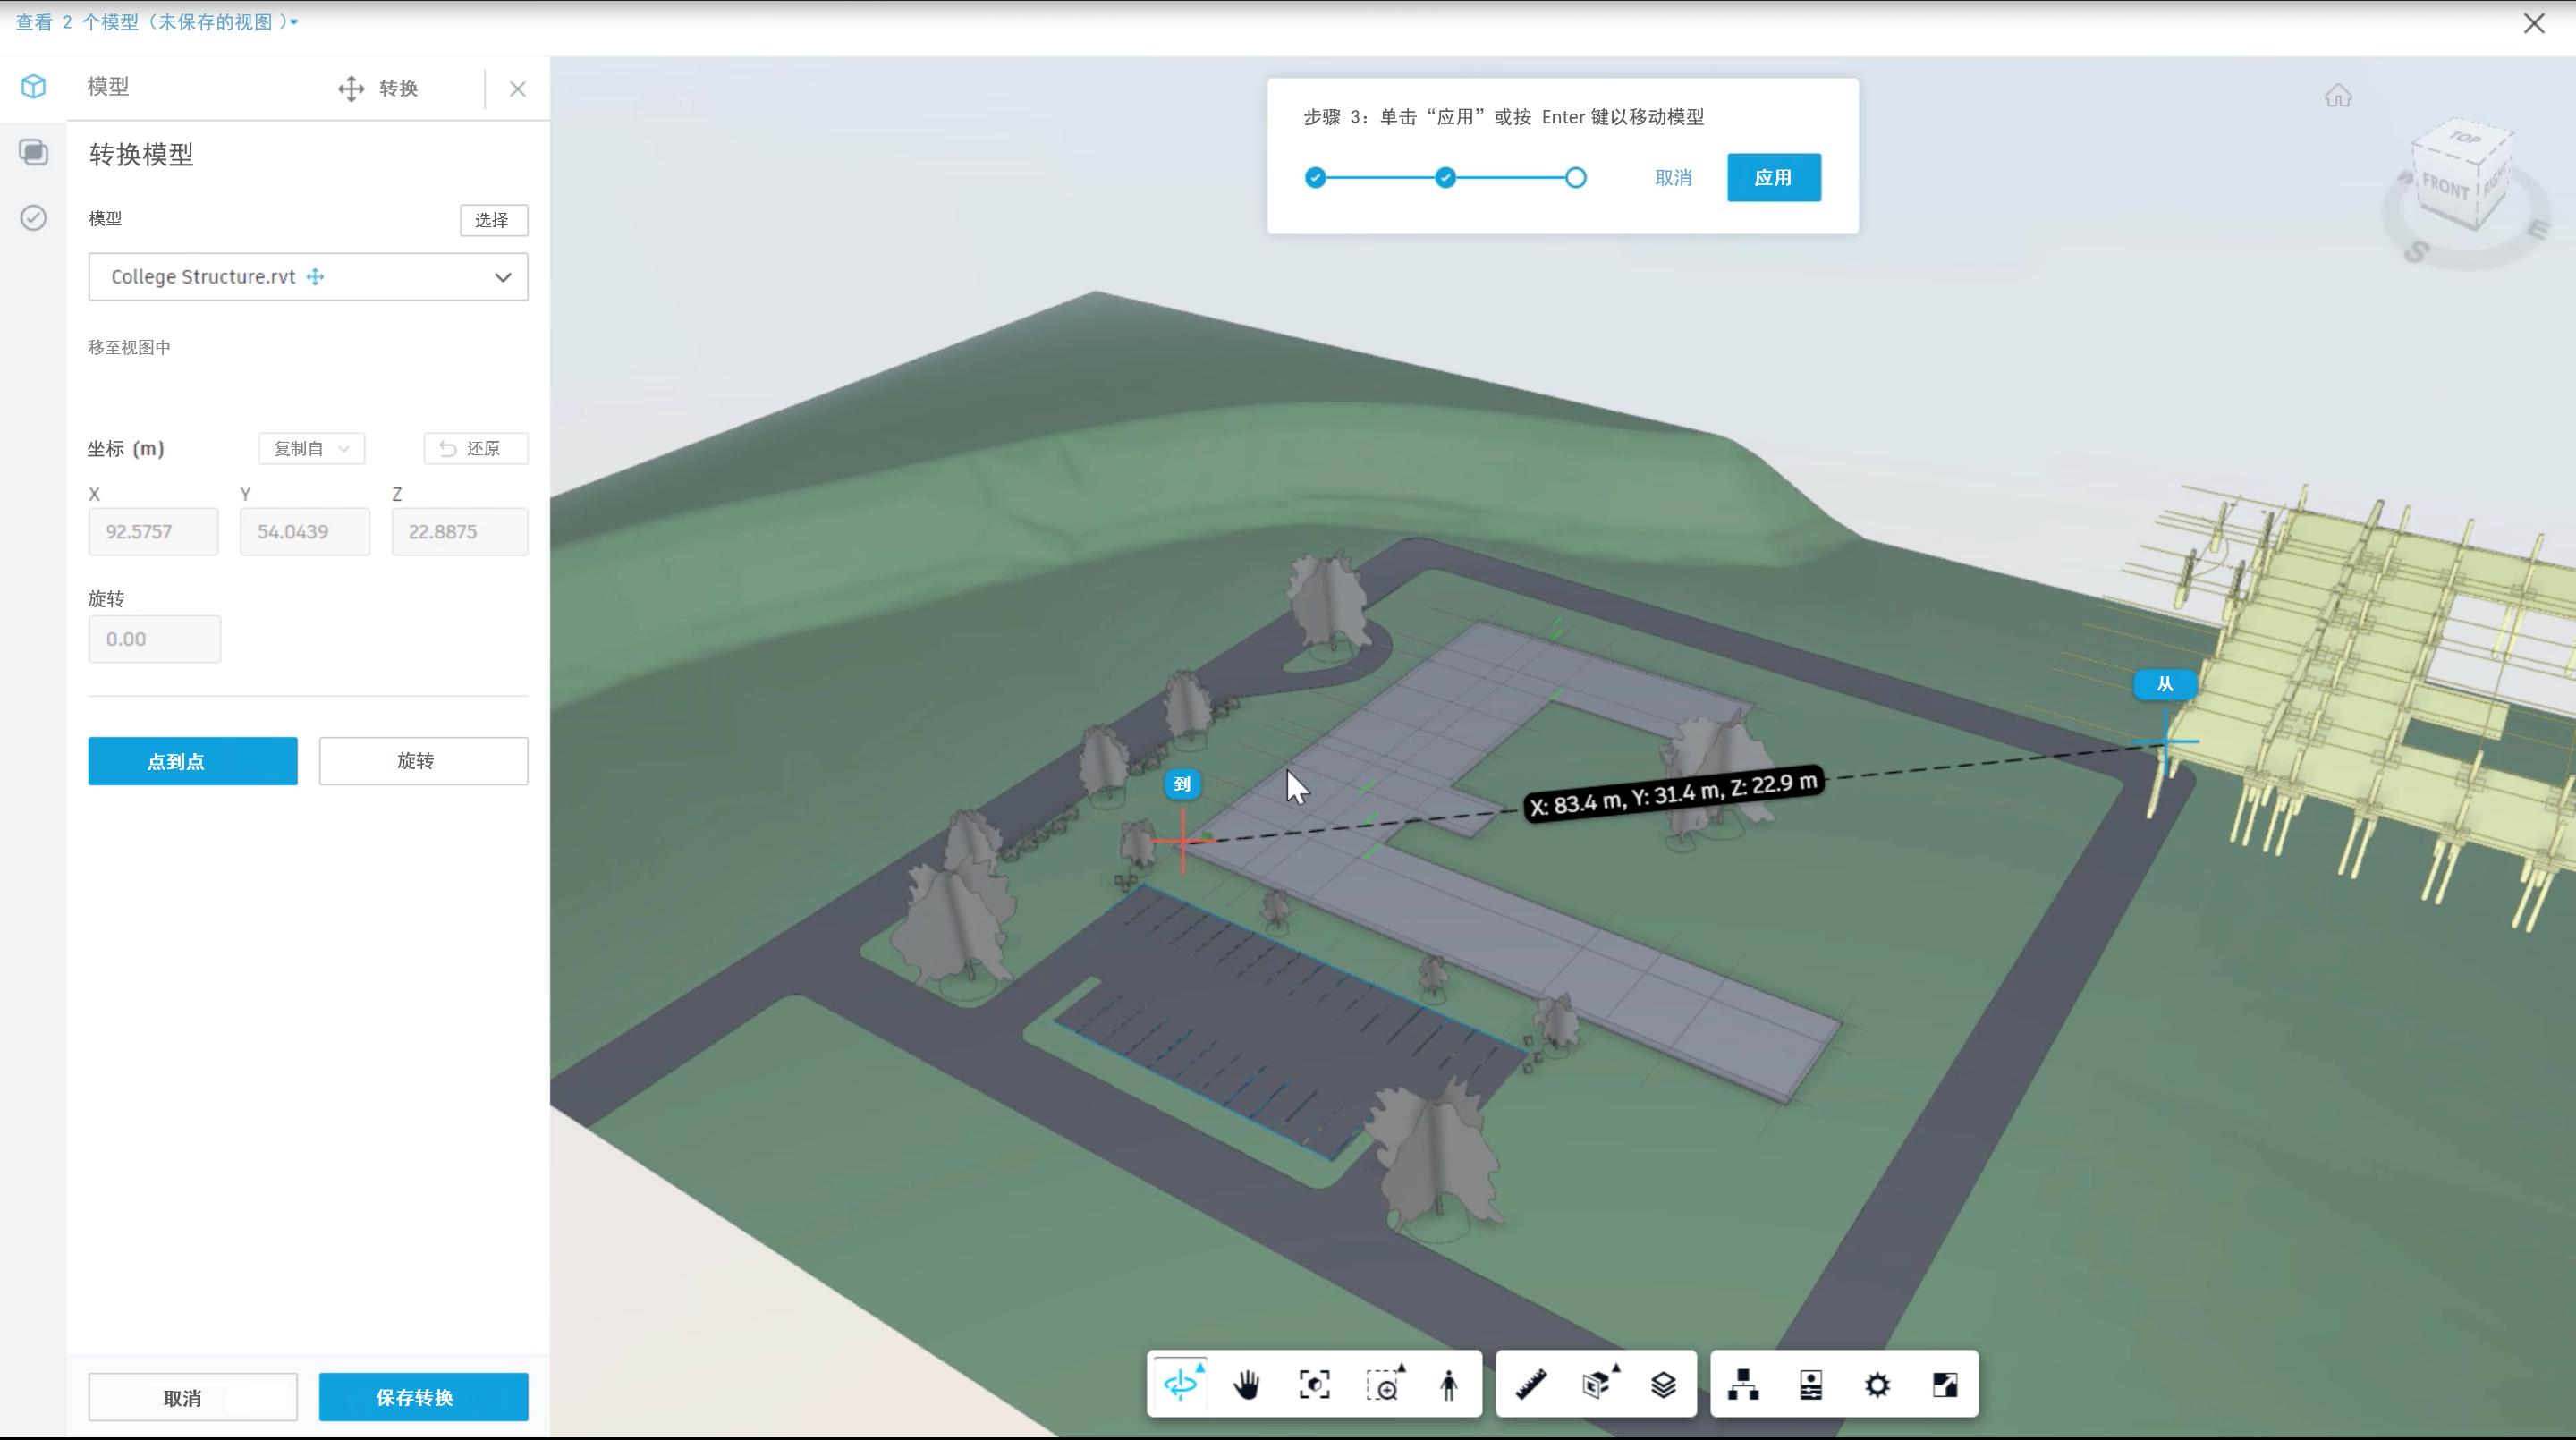This screenshot has height=1440, width=2576.
Task: Open viewer Settings gear icon
Action: 1877,1385
